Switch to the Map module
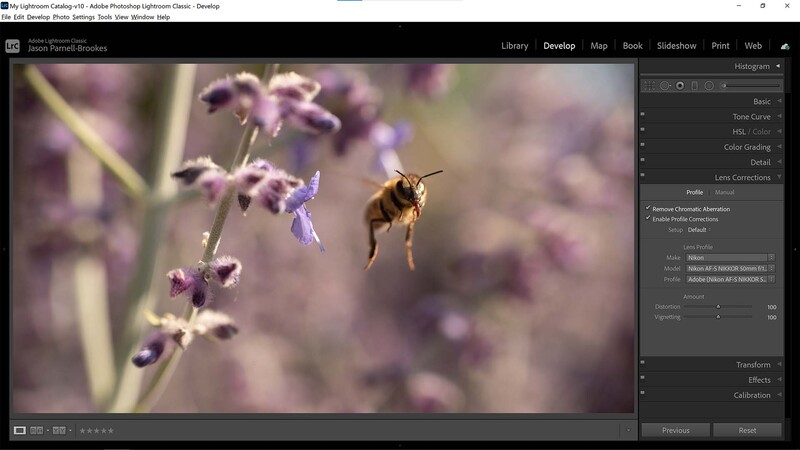The width and height of the screenshot is (800, 450). point(598,46)
